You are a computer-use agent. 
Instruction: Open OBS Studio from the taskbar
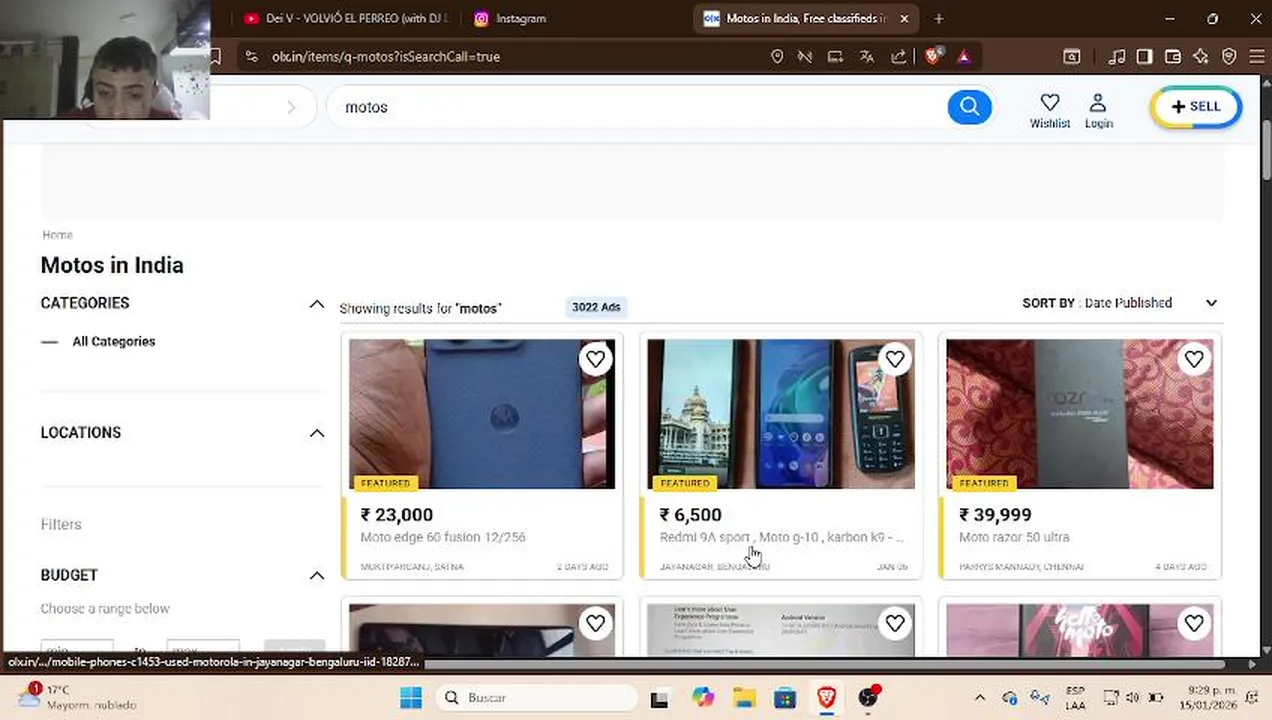[x=868, y=698]
